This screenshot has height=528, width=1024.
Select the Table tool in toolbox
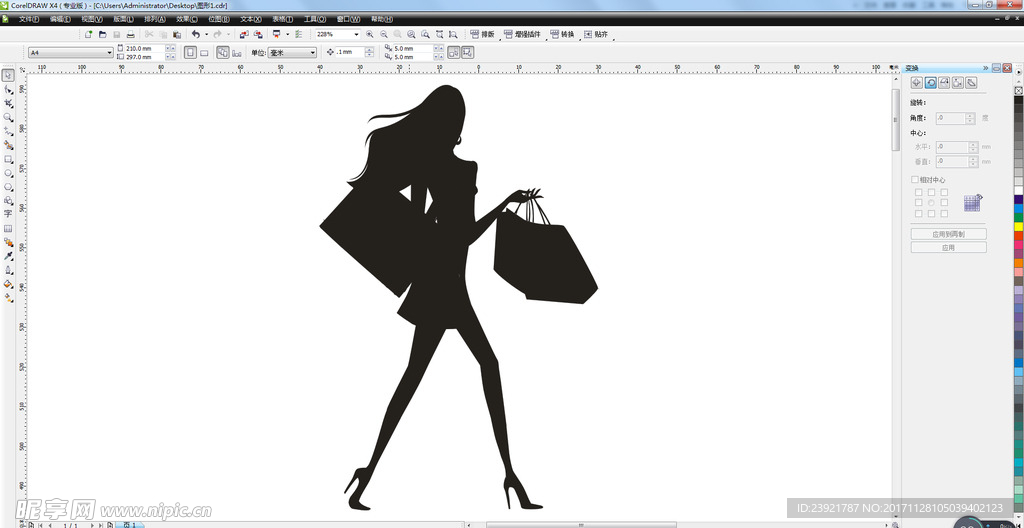pyautogui.click(x=8, y=228)
